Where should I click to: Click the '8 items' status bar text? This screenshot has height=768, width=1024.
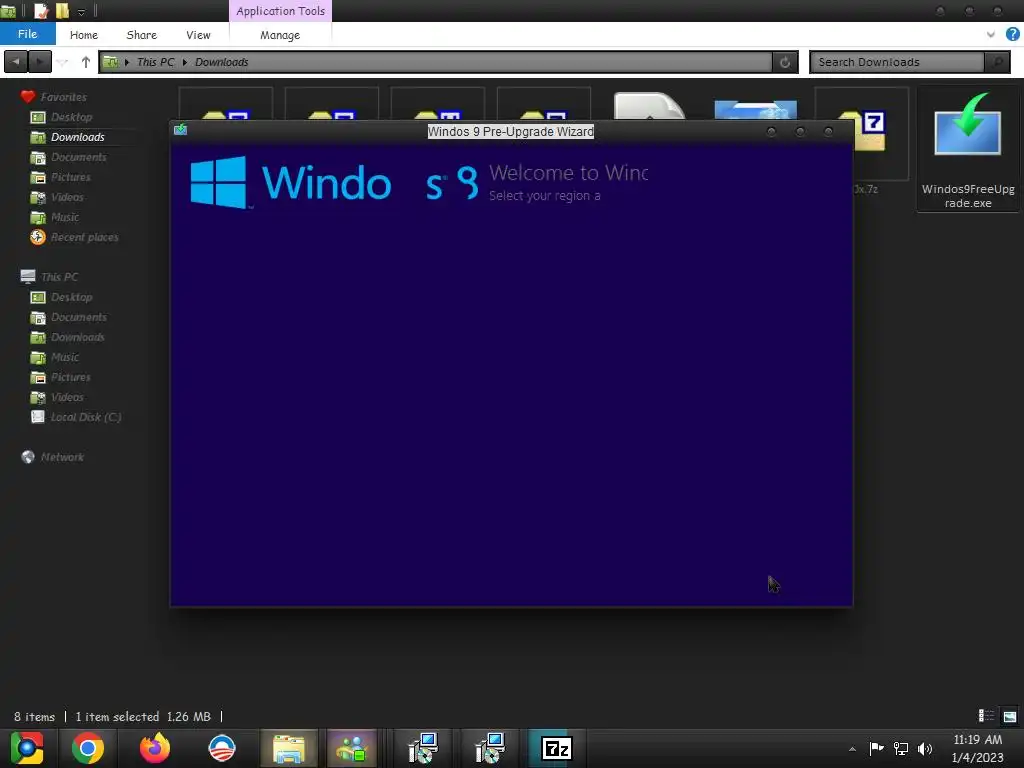click(35, 717)
